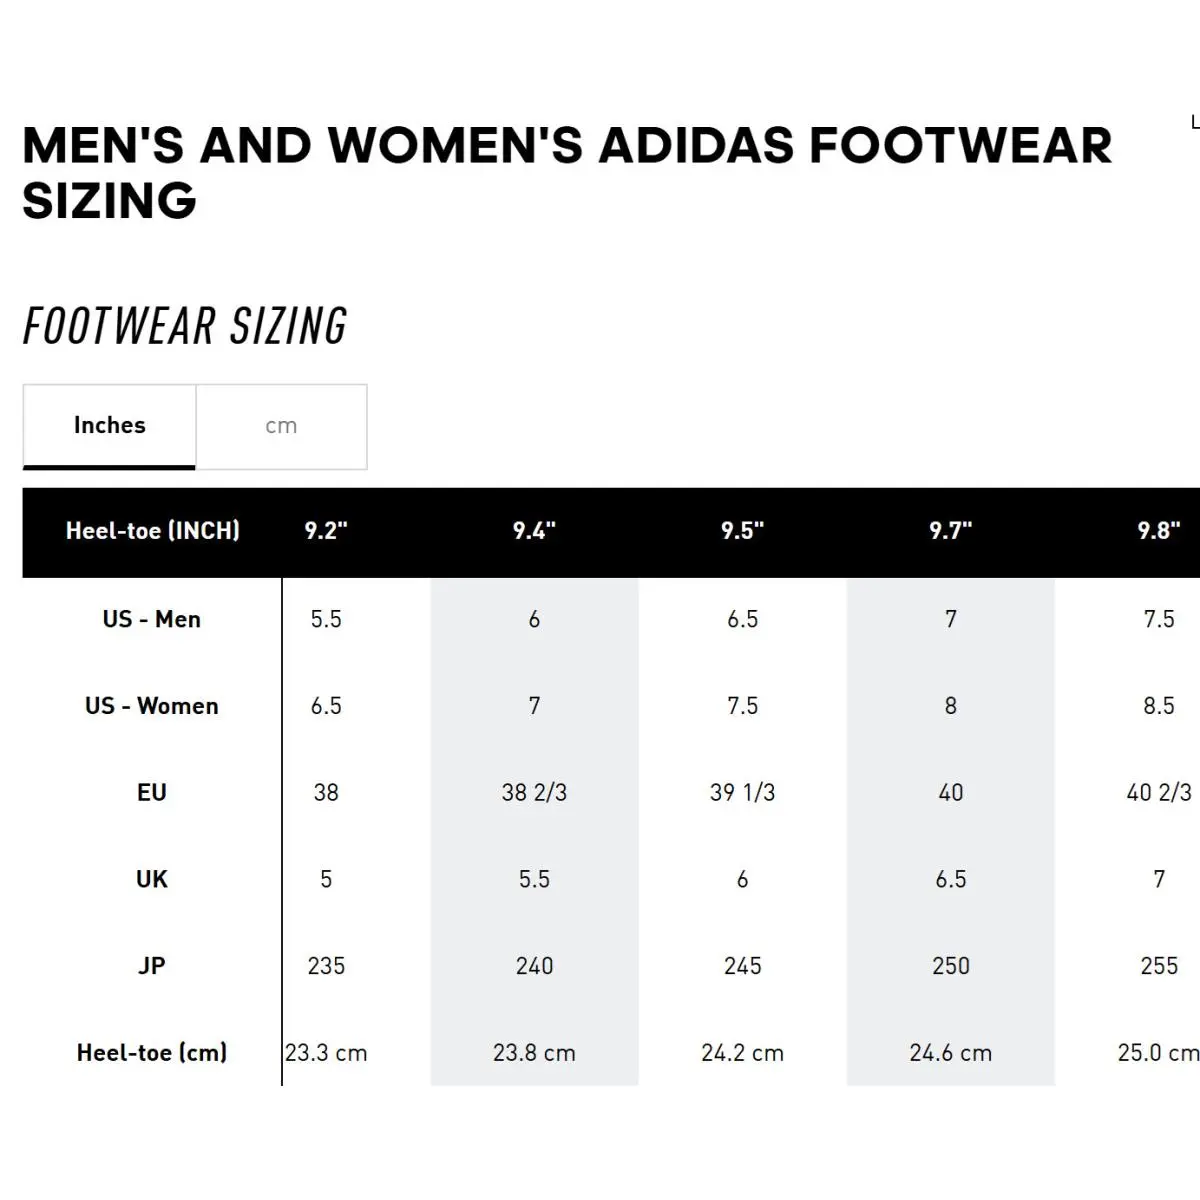Click the US - Women row label
This screenshot has width=1200, height=1200.
[x=152, y=706]
